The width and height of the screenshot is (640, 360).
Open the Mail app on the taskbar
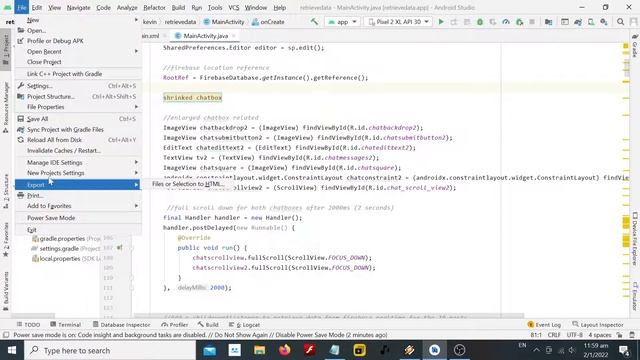point(210,350)
